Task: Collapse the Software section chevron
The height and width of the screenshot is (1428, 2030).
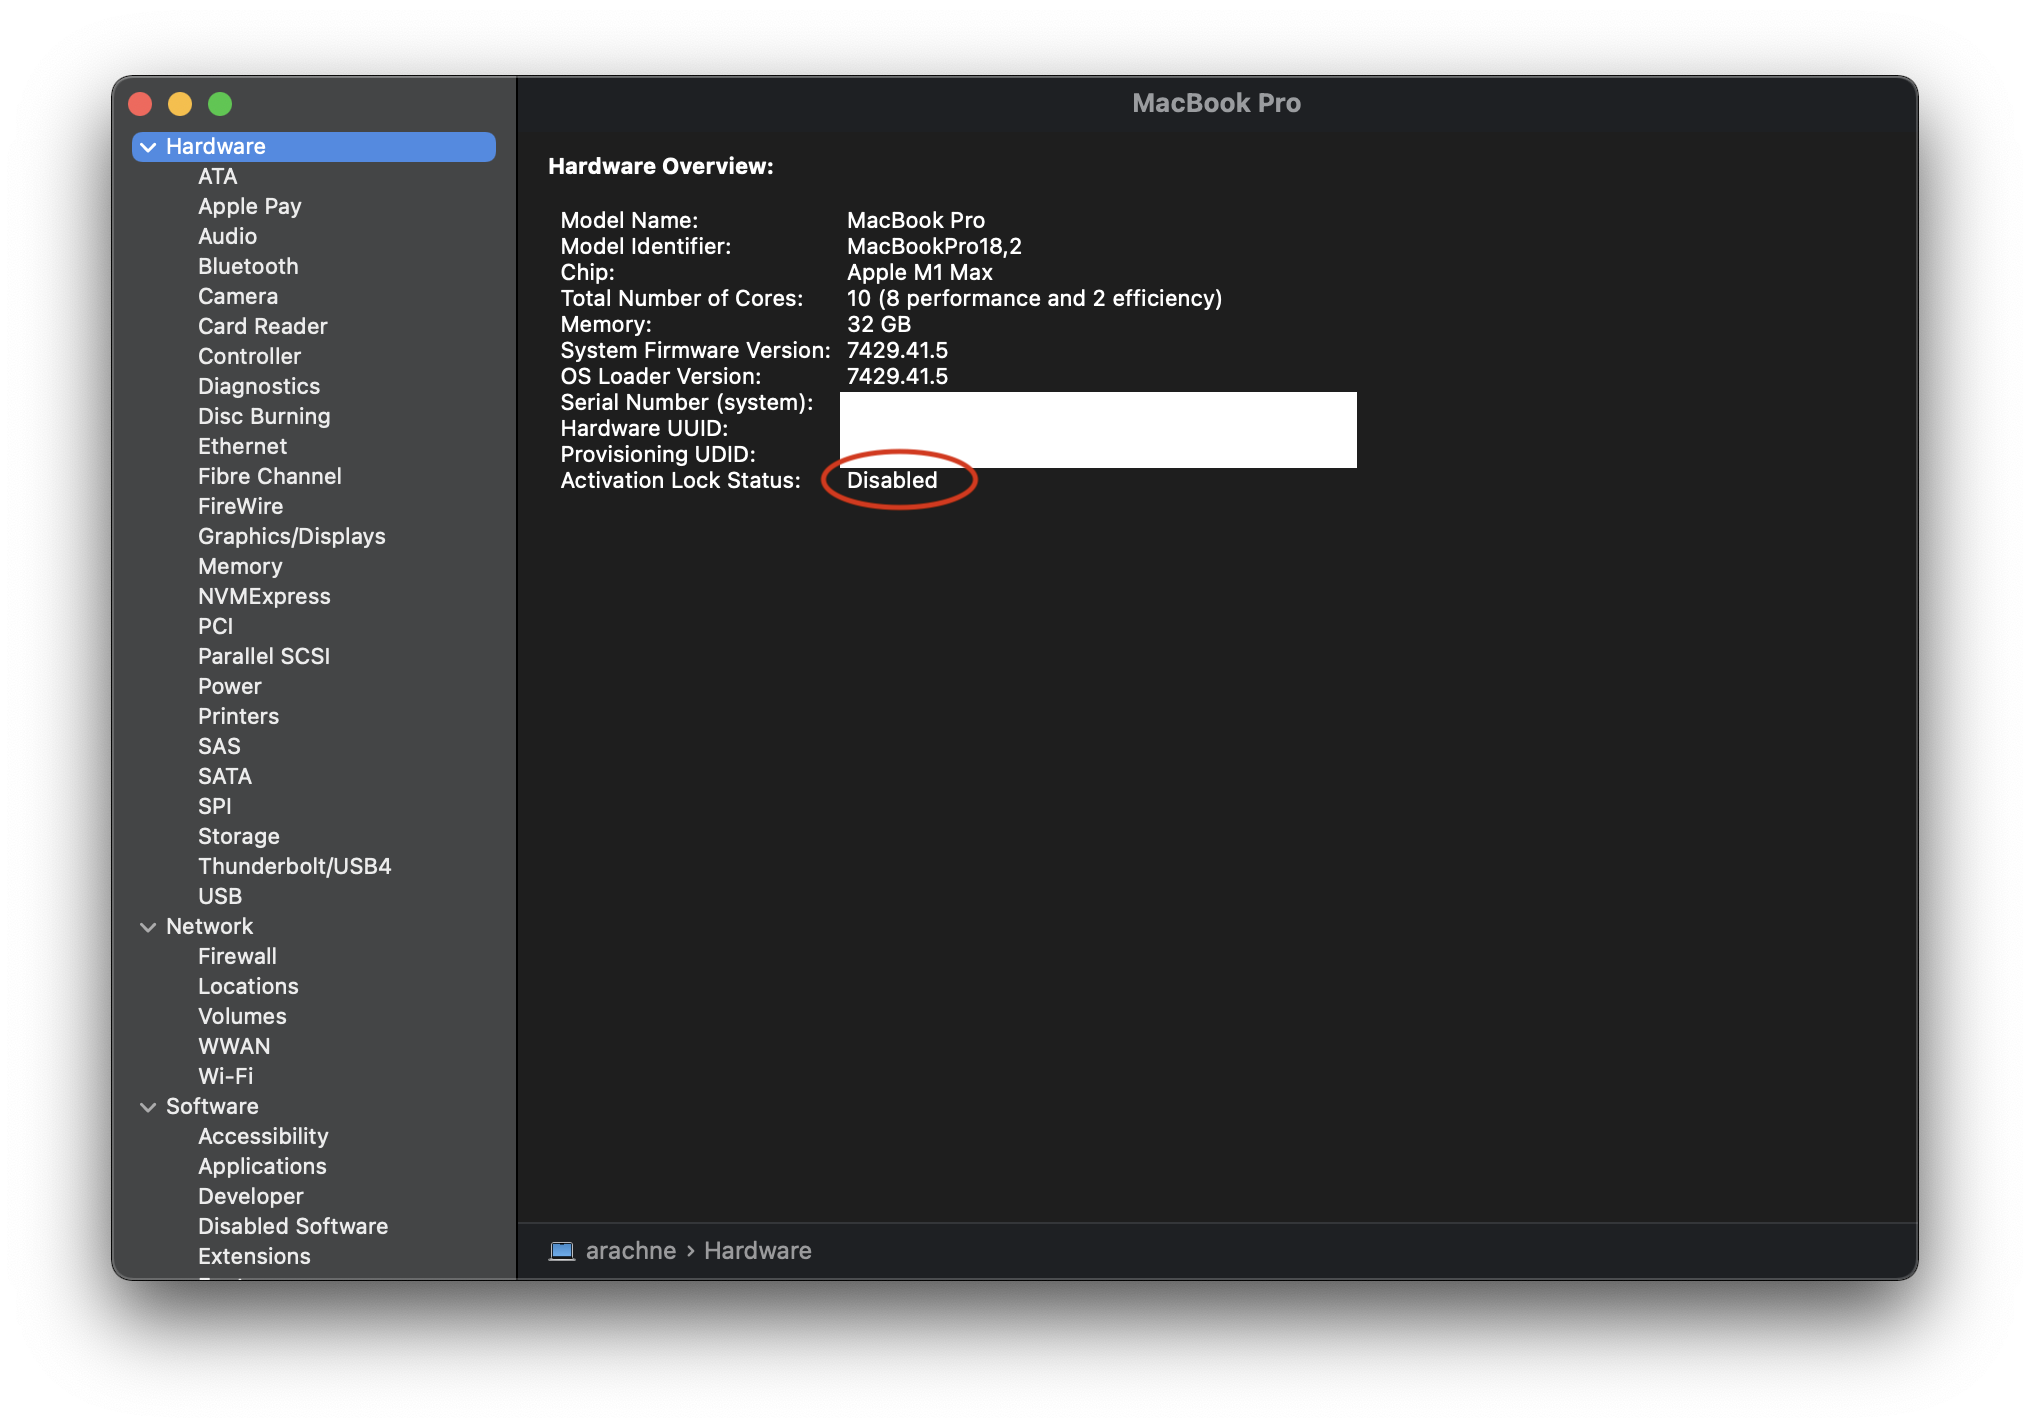Action: tap(148, 1107)
